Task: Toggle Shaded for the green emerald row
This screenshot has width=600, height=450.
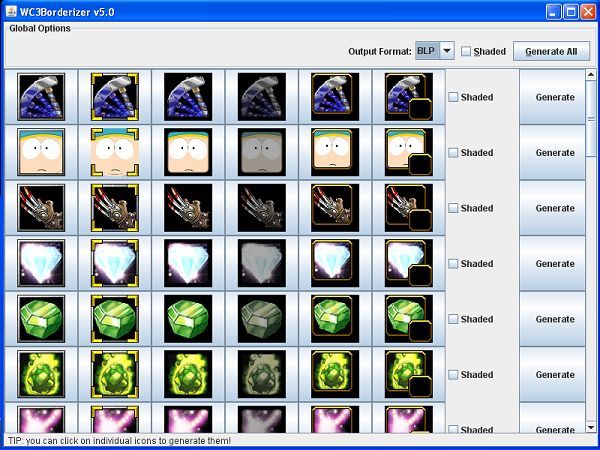Action: click(x=453, y=319)
